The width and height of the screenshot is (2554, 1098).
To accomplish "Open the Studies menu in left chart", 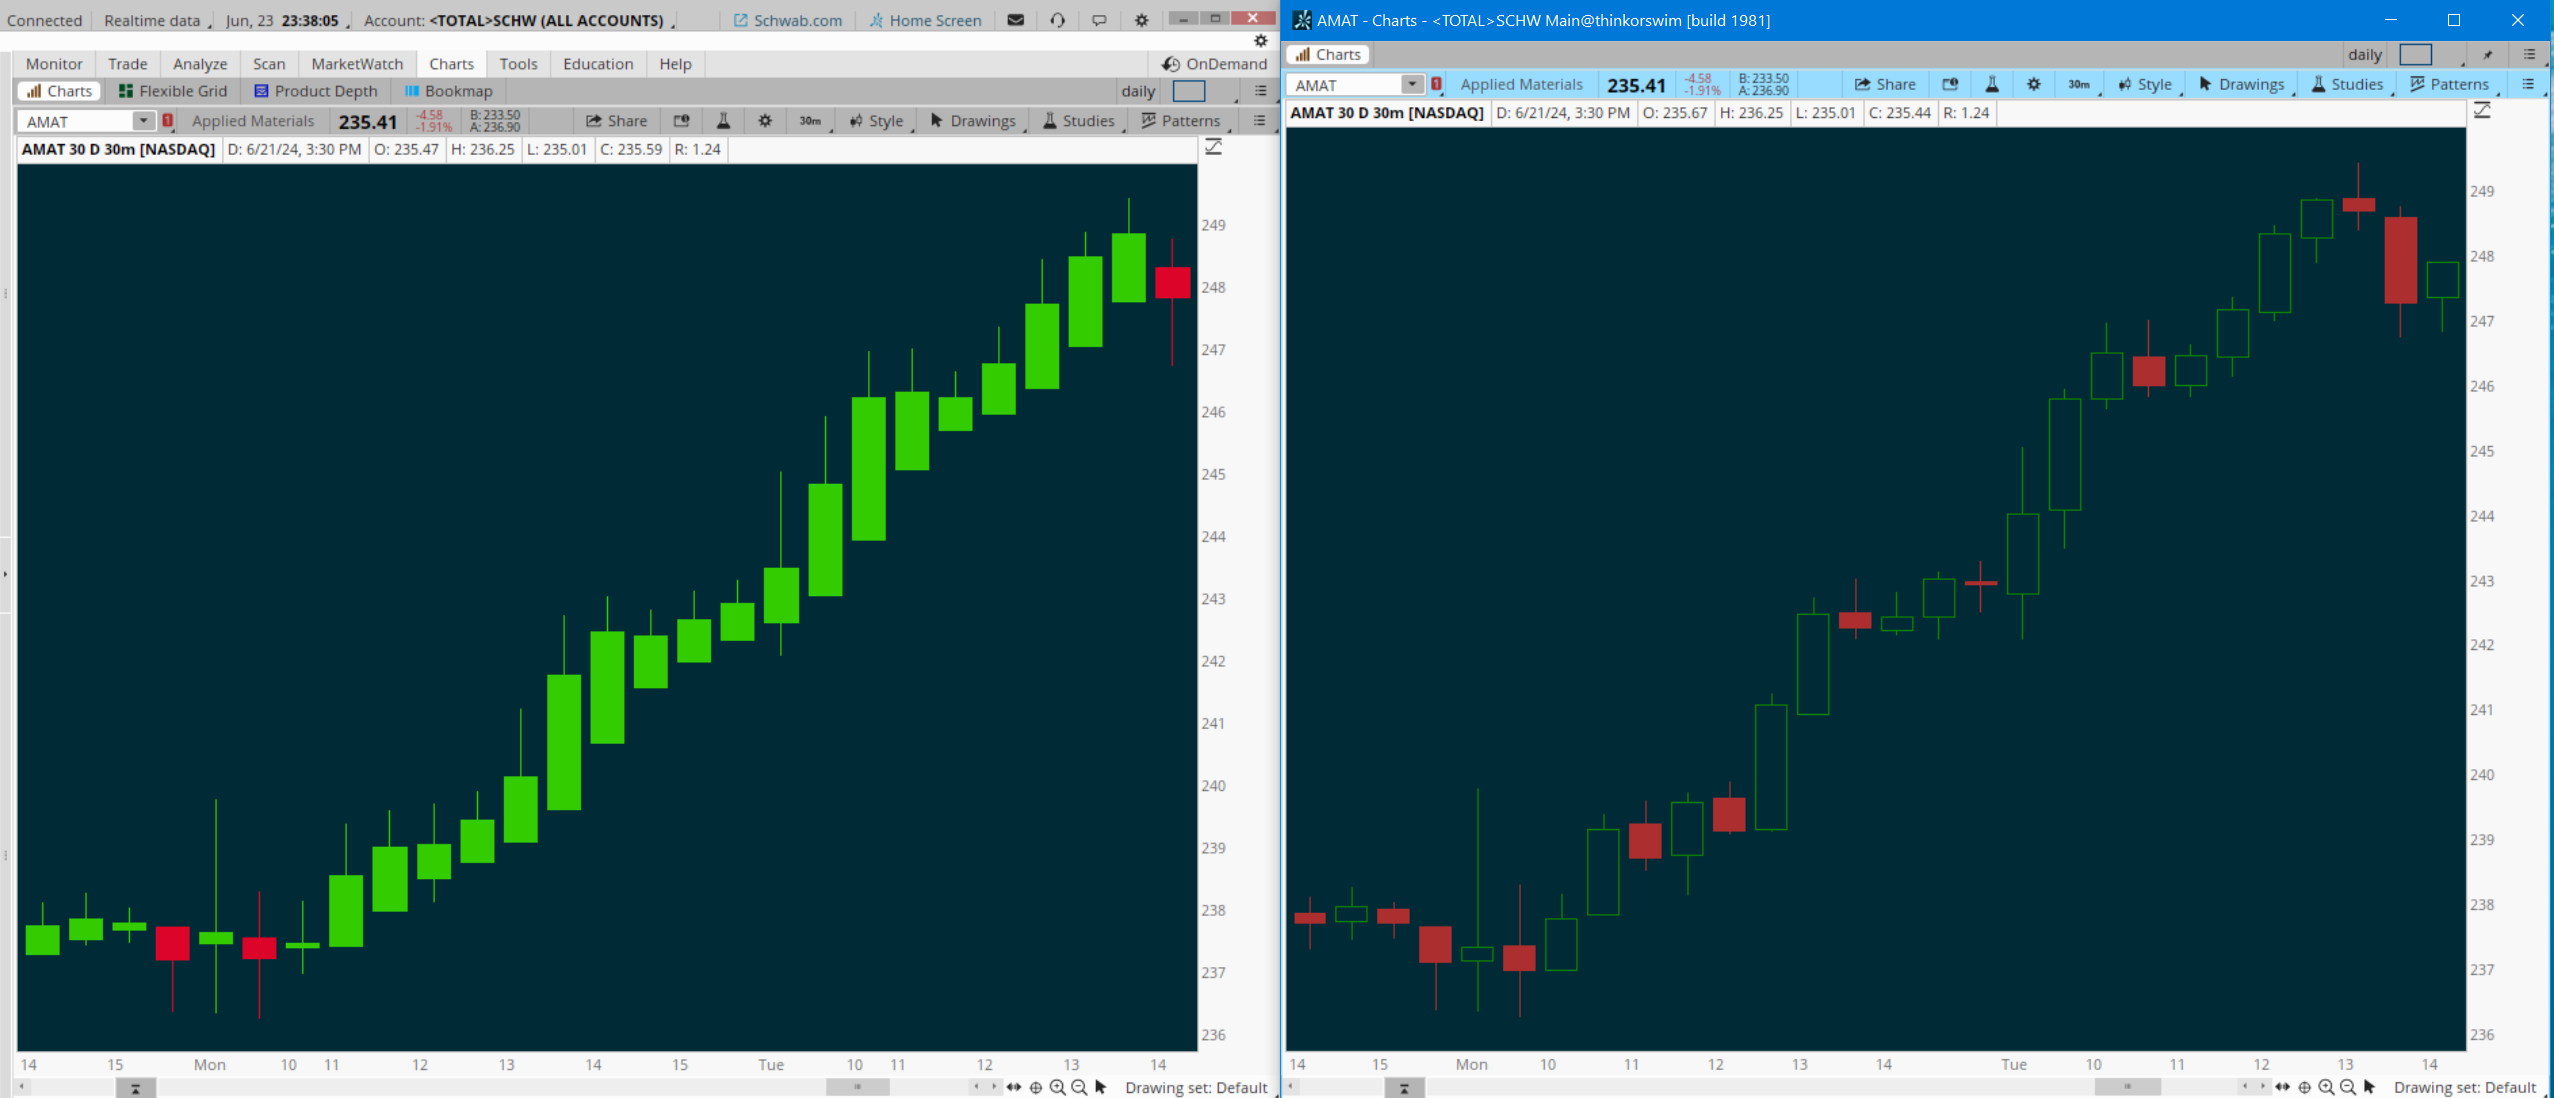I will tap(1080, 121).
